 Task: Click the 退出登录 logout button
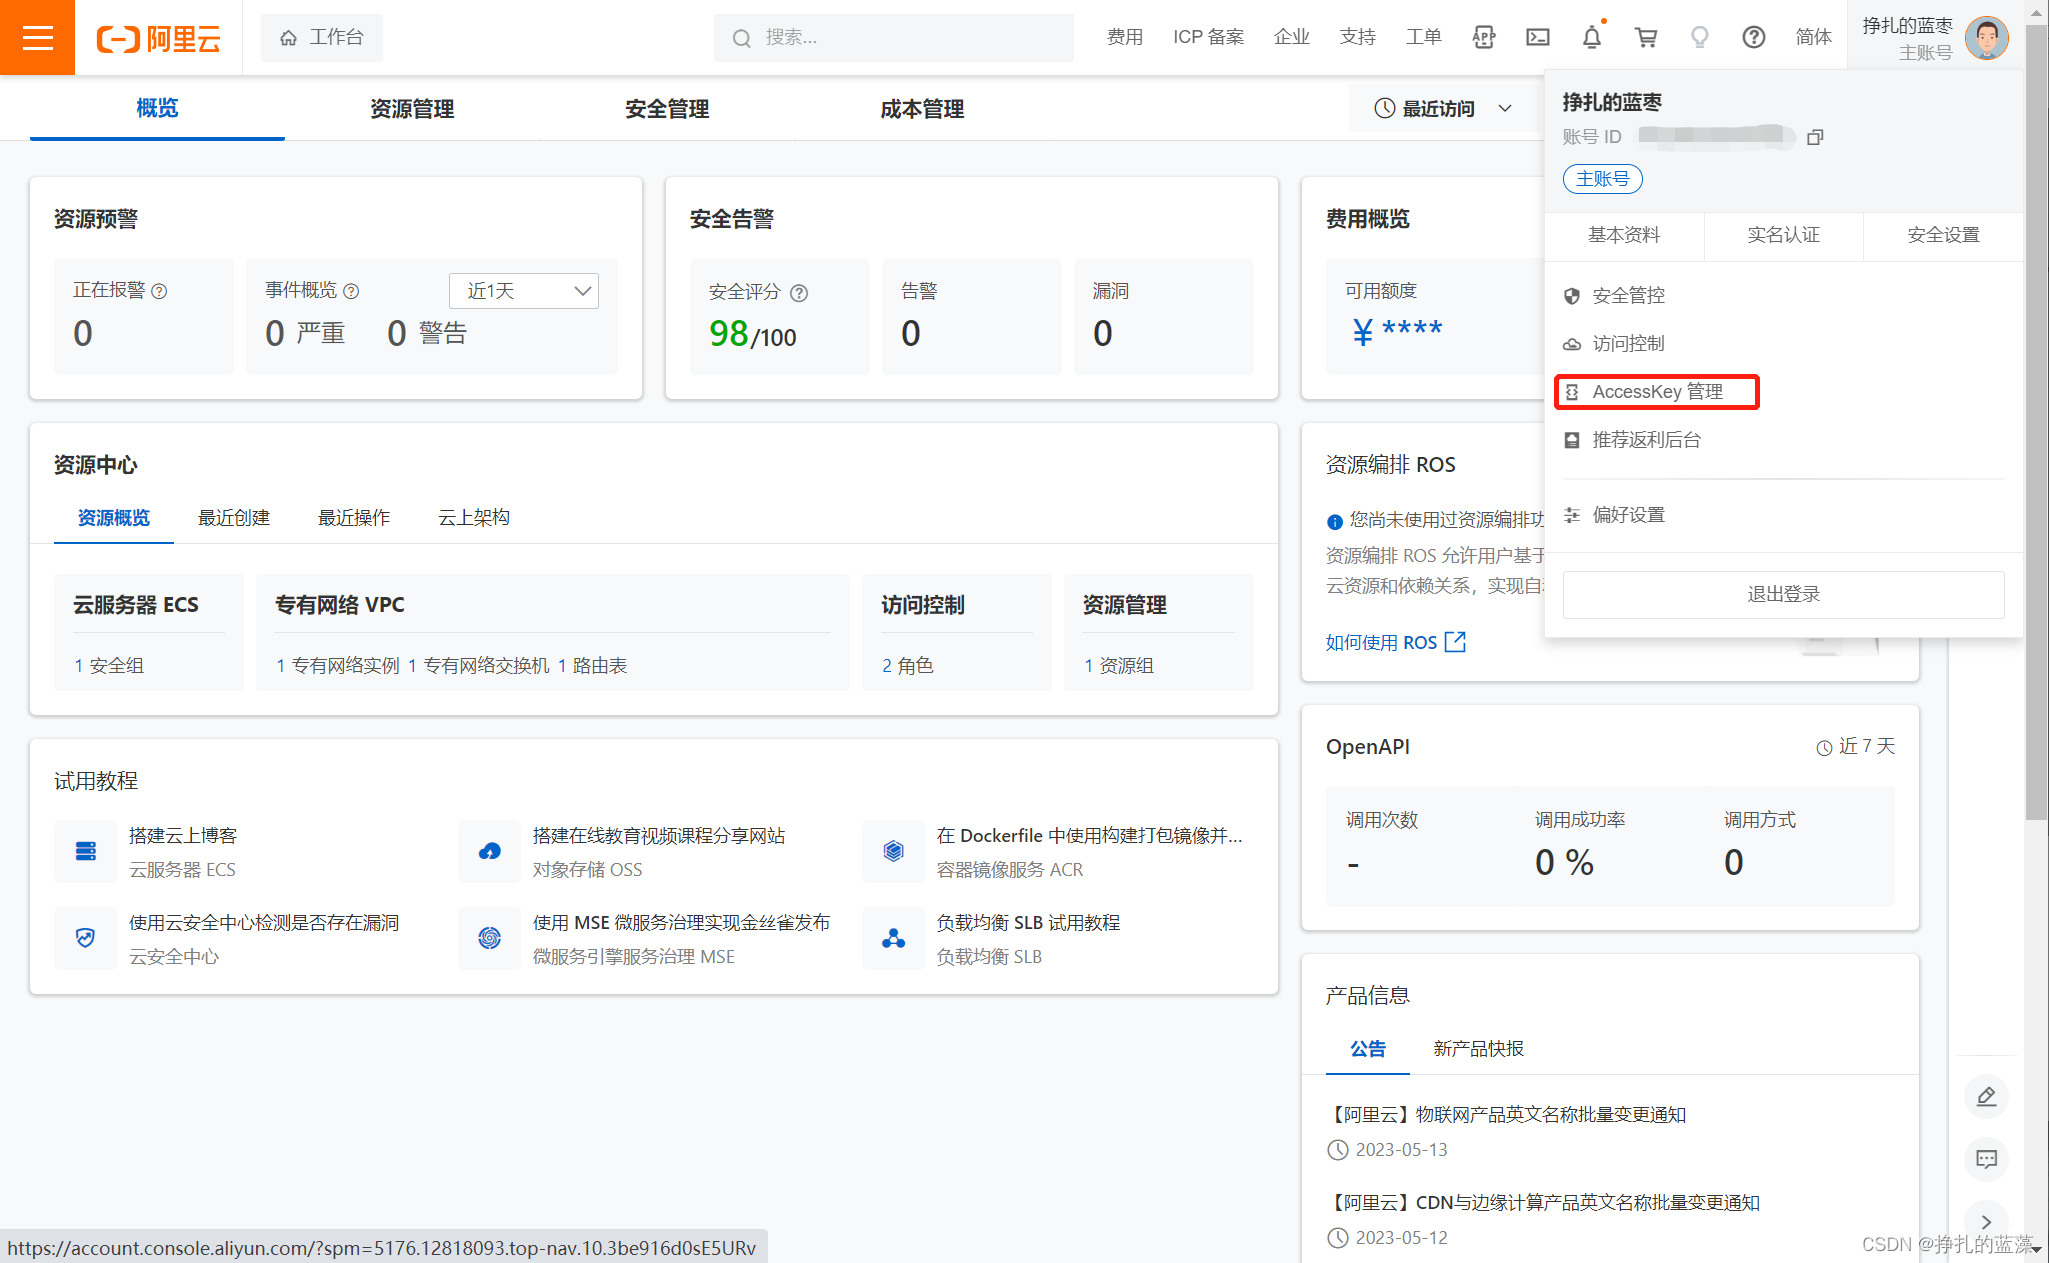1783,594
